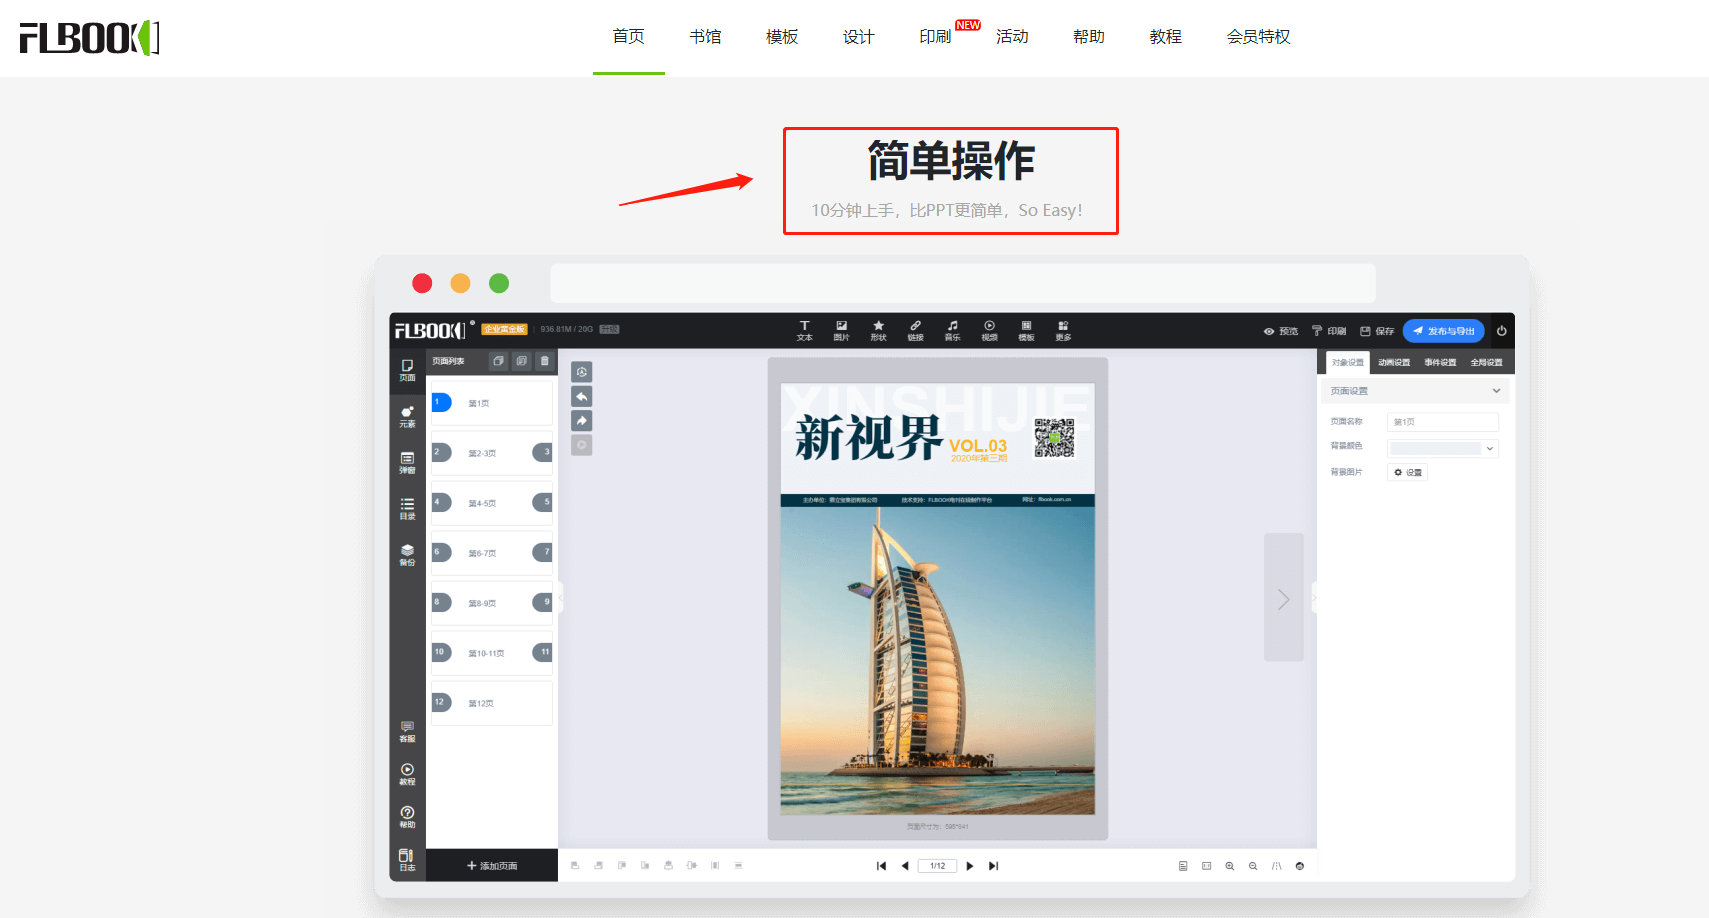This screenshot has width=1709, height=918.
Task: Select the 音乐 music tool
Action: (x=952, y=331)
